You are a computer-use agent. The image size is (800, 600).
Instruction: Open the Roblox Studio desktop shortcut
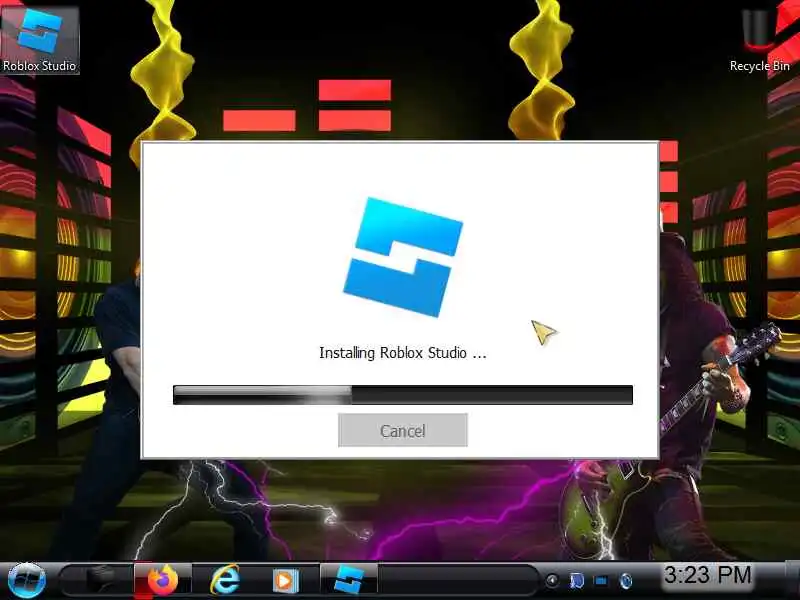click(39, 39)
